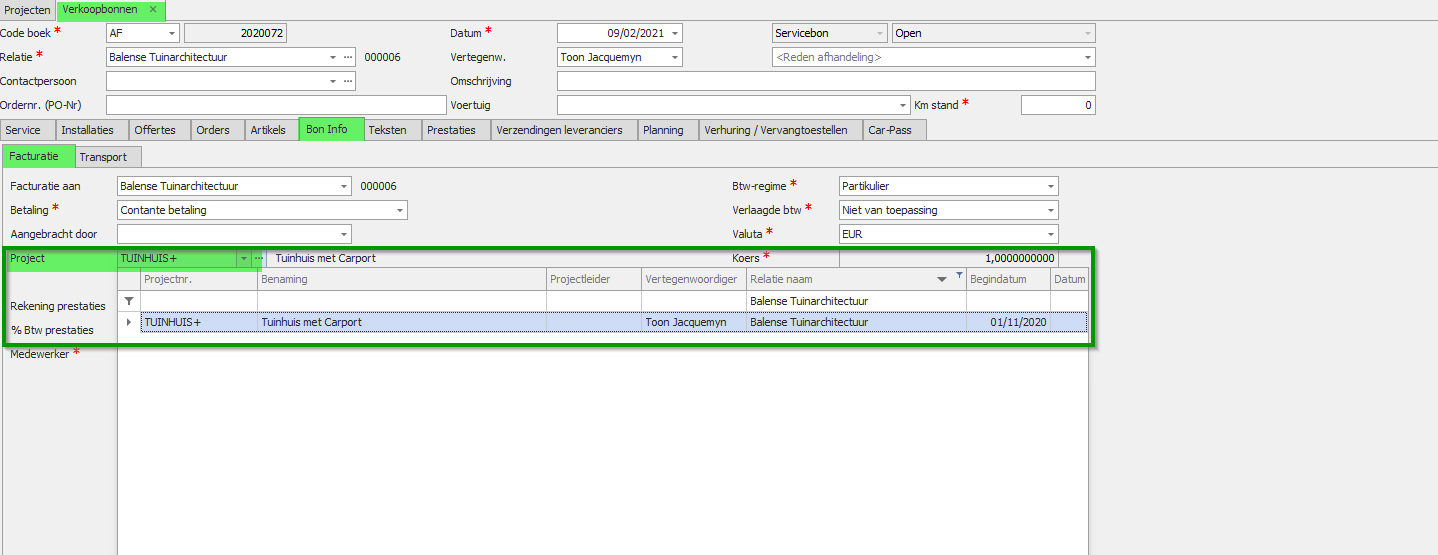Open the Datum date picker dropdown
This screenshot has height=555, width=1438.
pyautogui.click(x=675, y=33)
